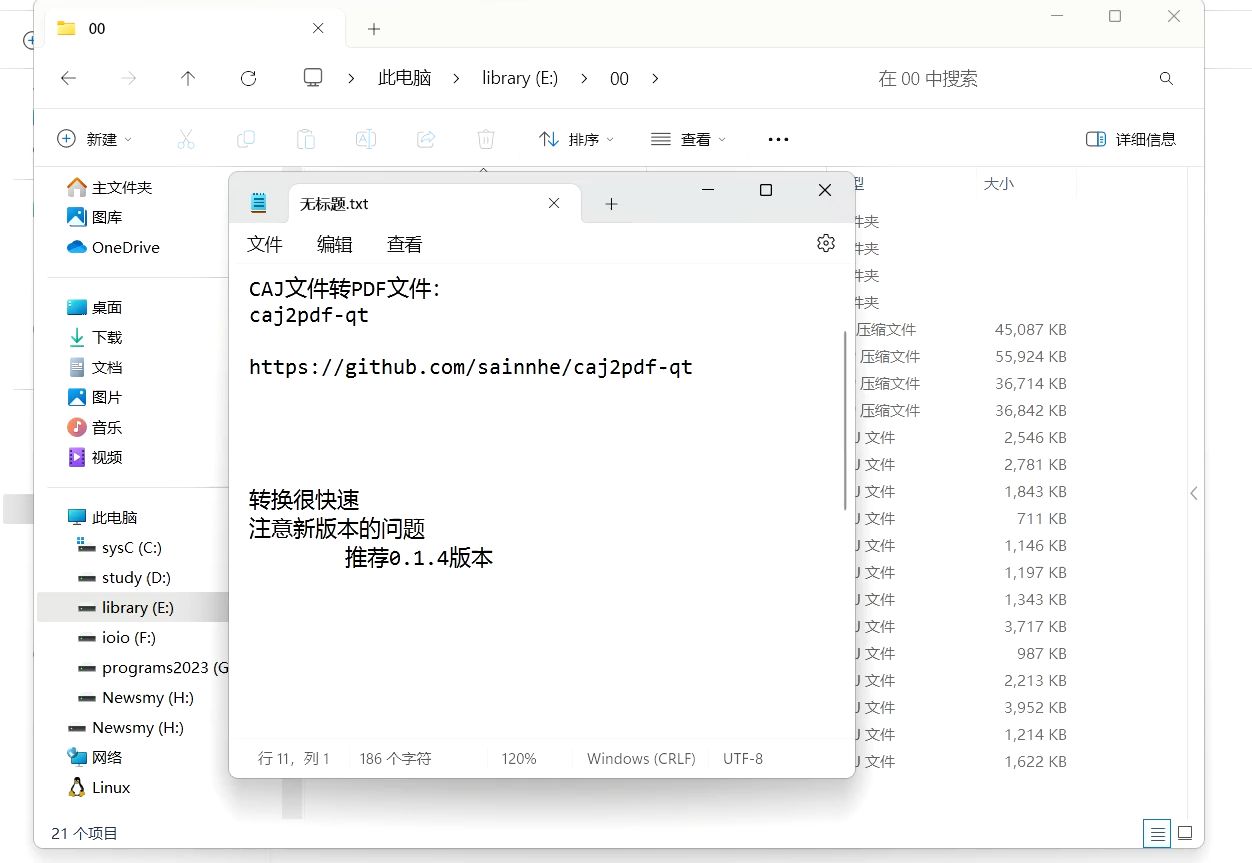Viewport: 1252px width, 863px height.
Task: Click the Notepad vertical scrollbar
Action: pyautogui.click(x=846, y=400)
